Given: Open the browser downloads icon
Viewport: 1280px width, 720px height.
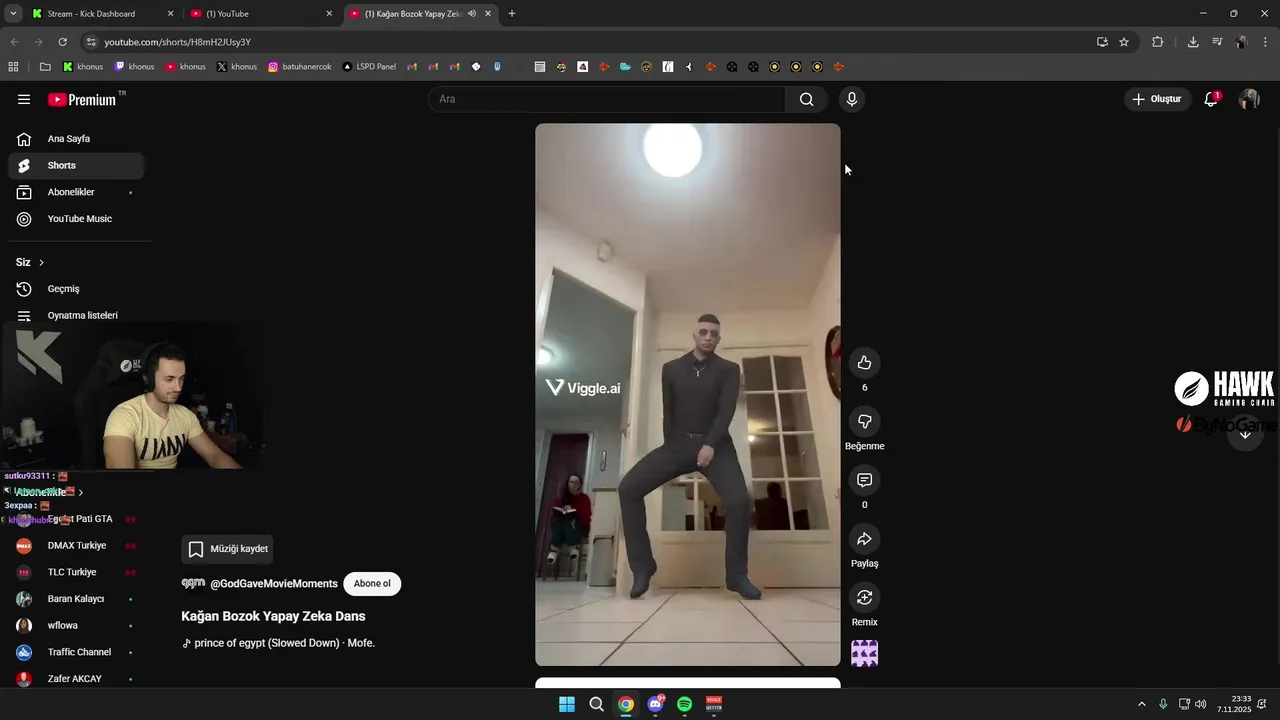Looking at the screenshot, I should click(1193, 42).
